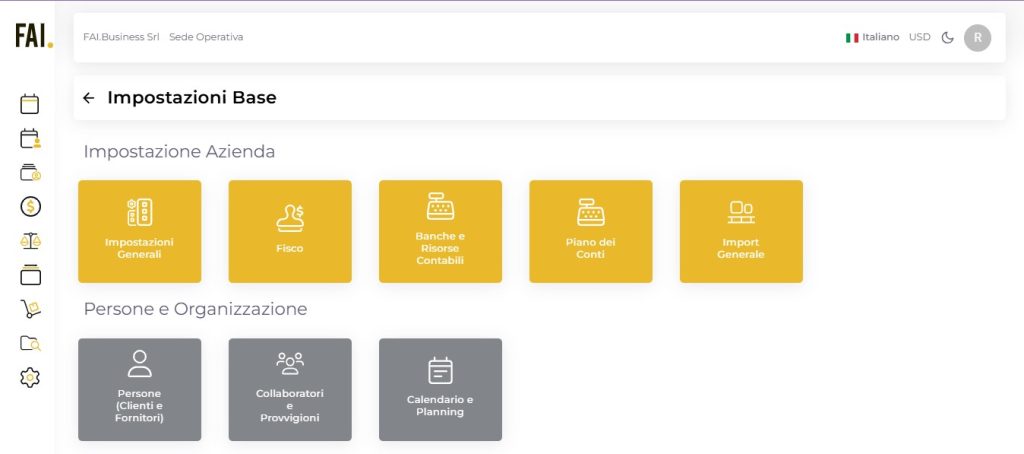Go back using the arrow icon

pos(89,98)
